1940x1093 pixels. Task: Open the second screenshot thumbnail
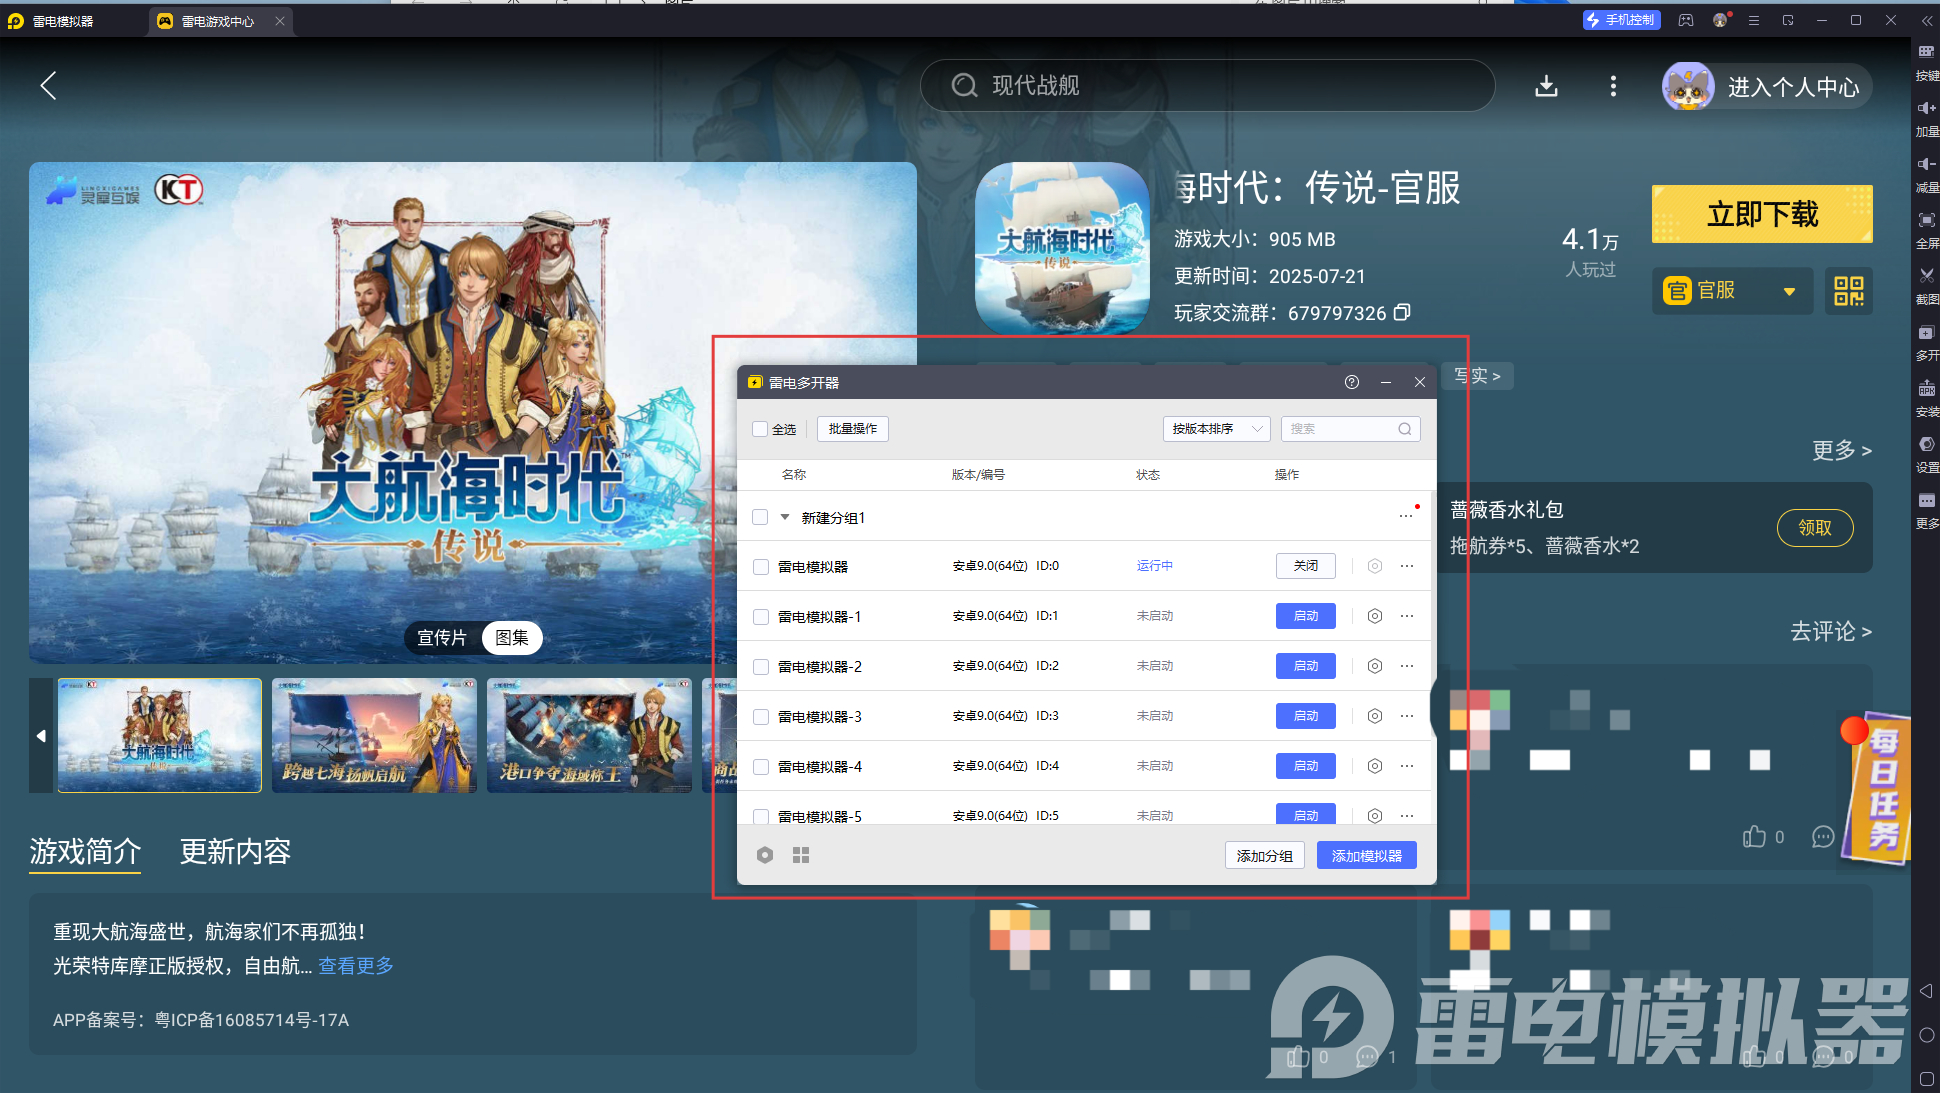coord(374,736)
